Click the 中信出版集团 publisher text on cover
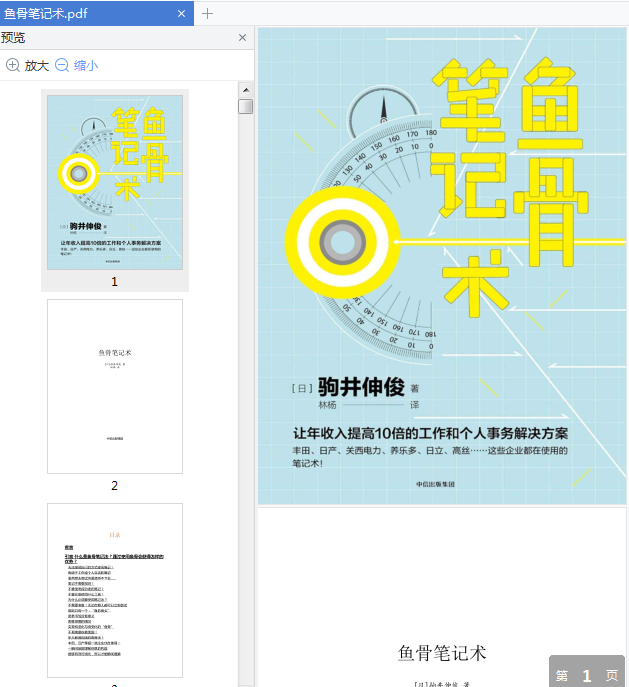 click(x=435, y=484)
